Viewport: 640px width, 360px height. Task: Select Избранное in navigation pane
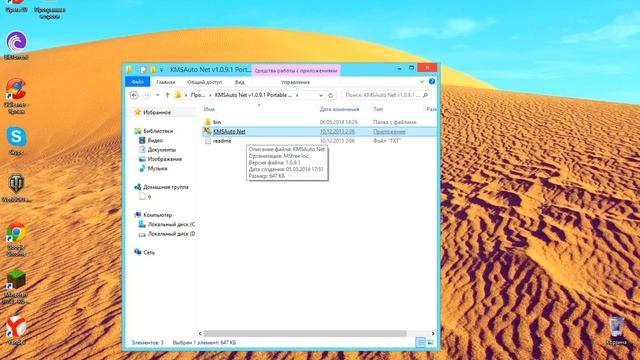click(x=157, y=112)
